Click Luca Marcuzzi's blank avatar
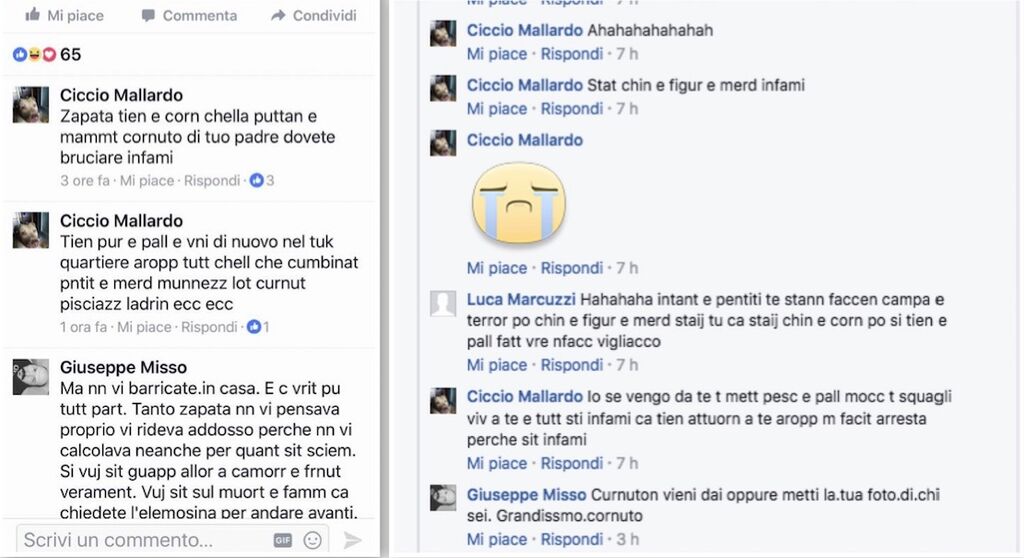Image resolution: width=1024 pixels, height=558 pixels. 443,303
